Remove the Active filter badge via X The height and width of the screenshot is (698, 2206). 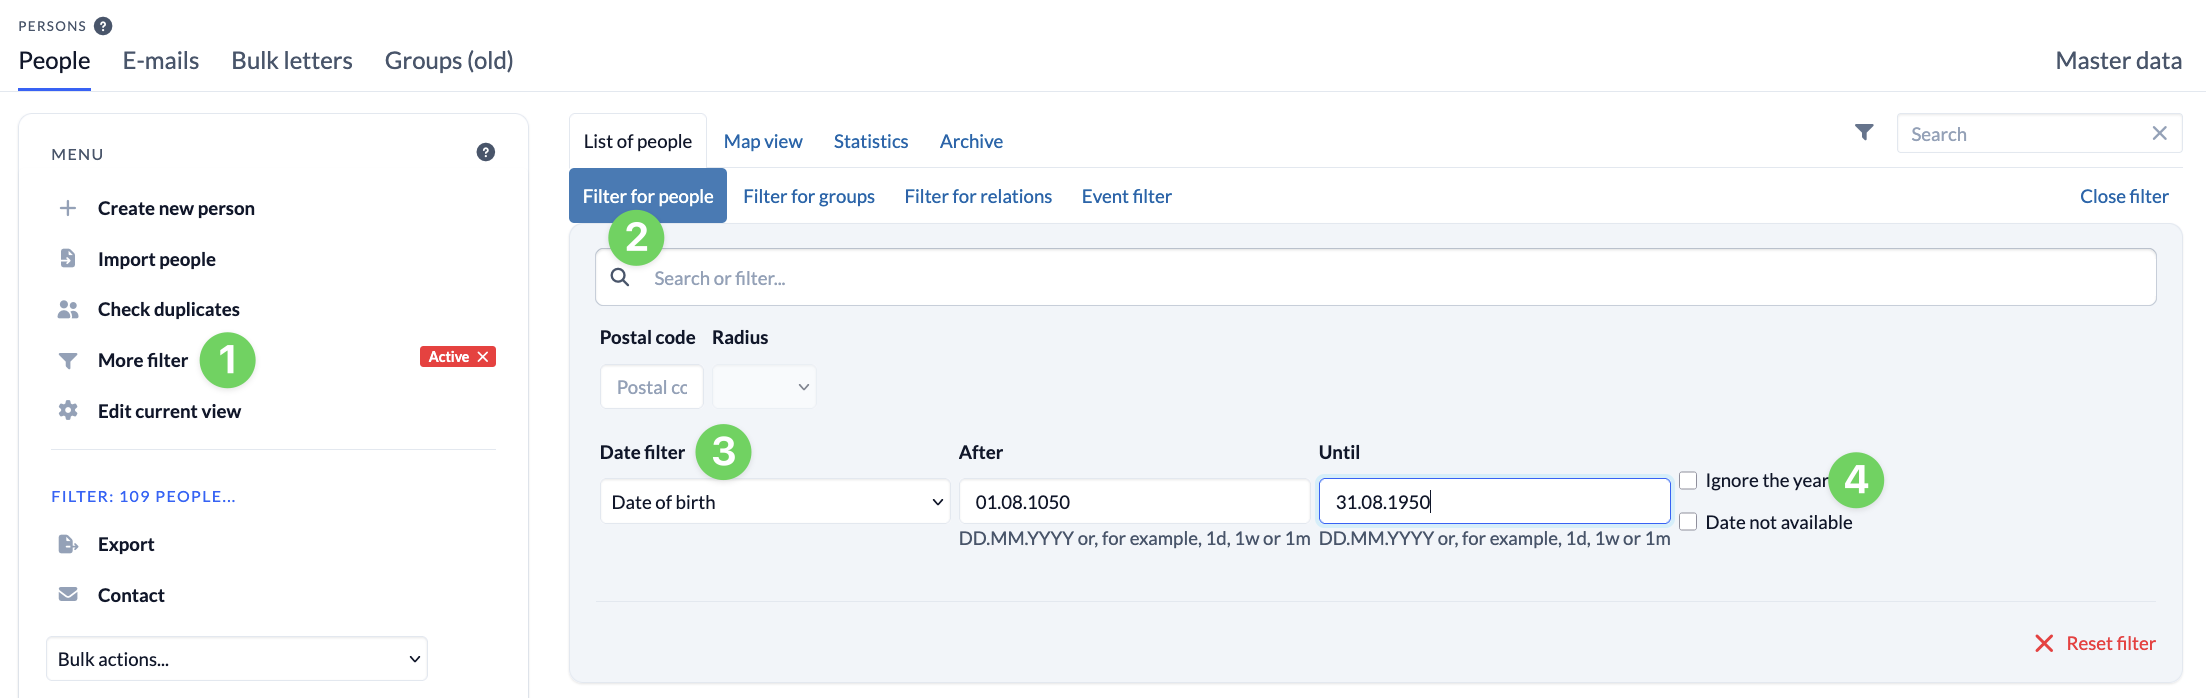coord(483,357)
